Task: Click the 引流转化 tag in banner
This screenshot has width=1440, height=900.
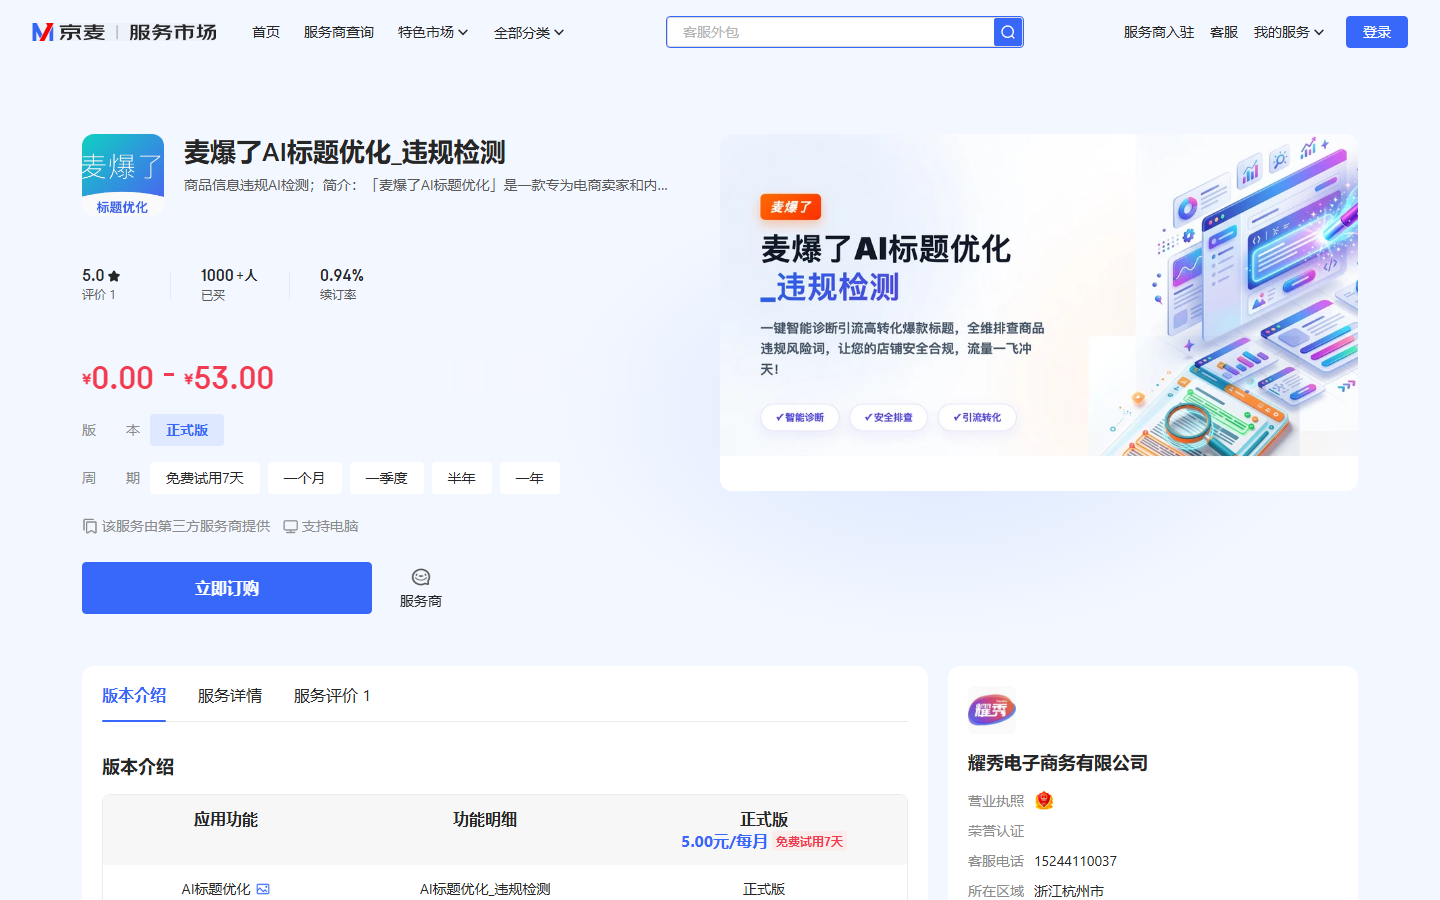Action: (x=977, y=417)
